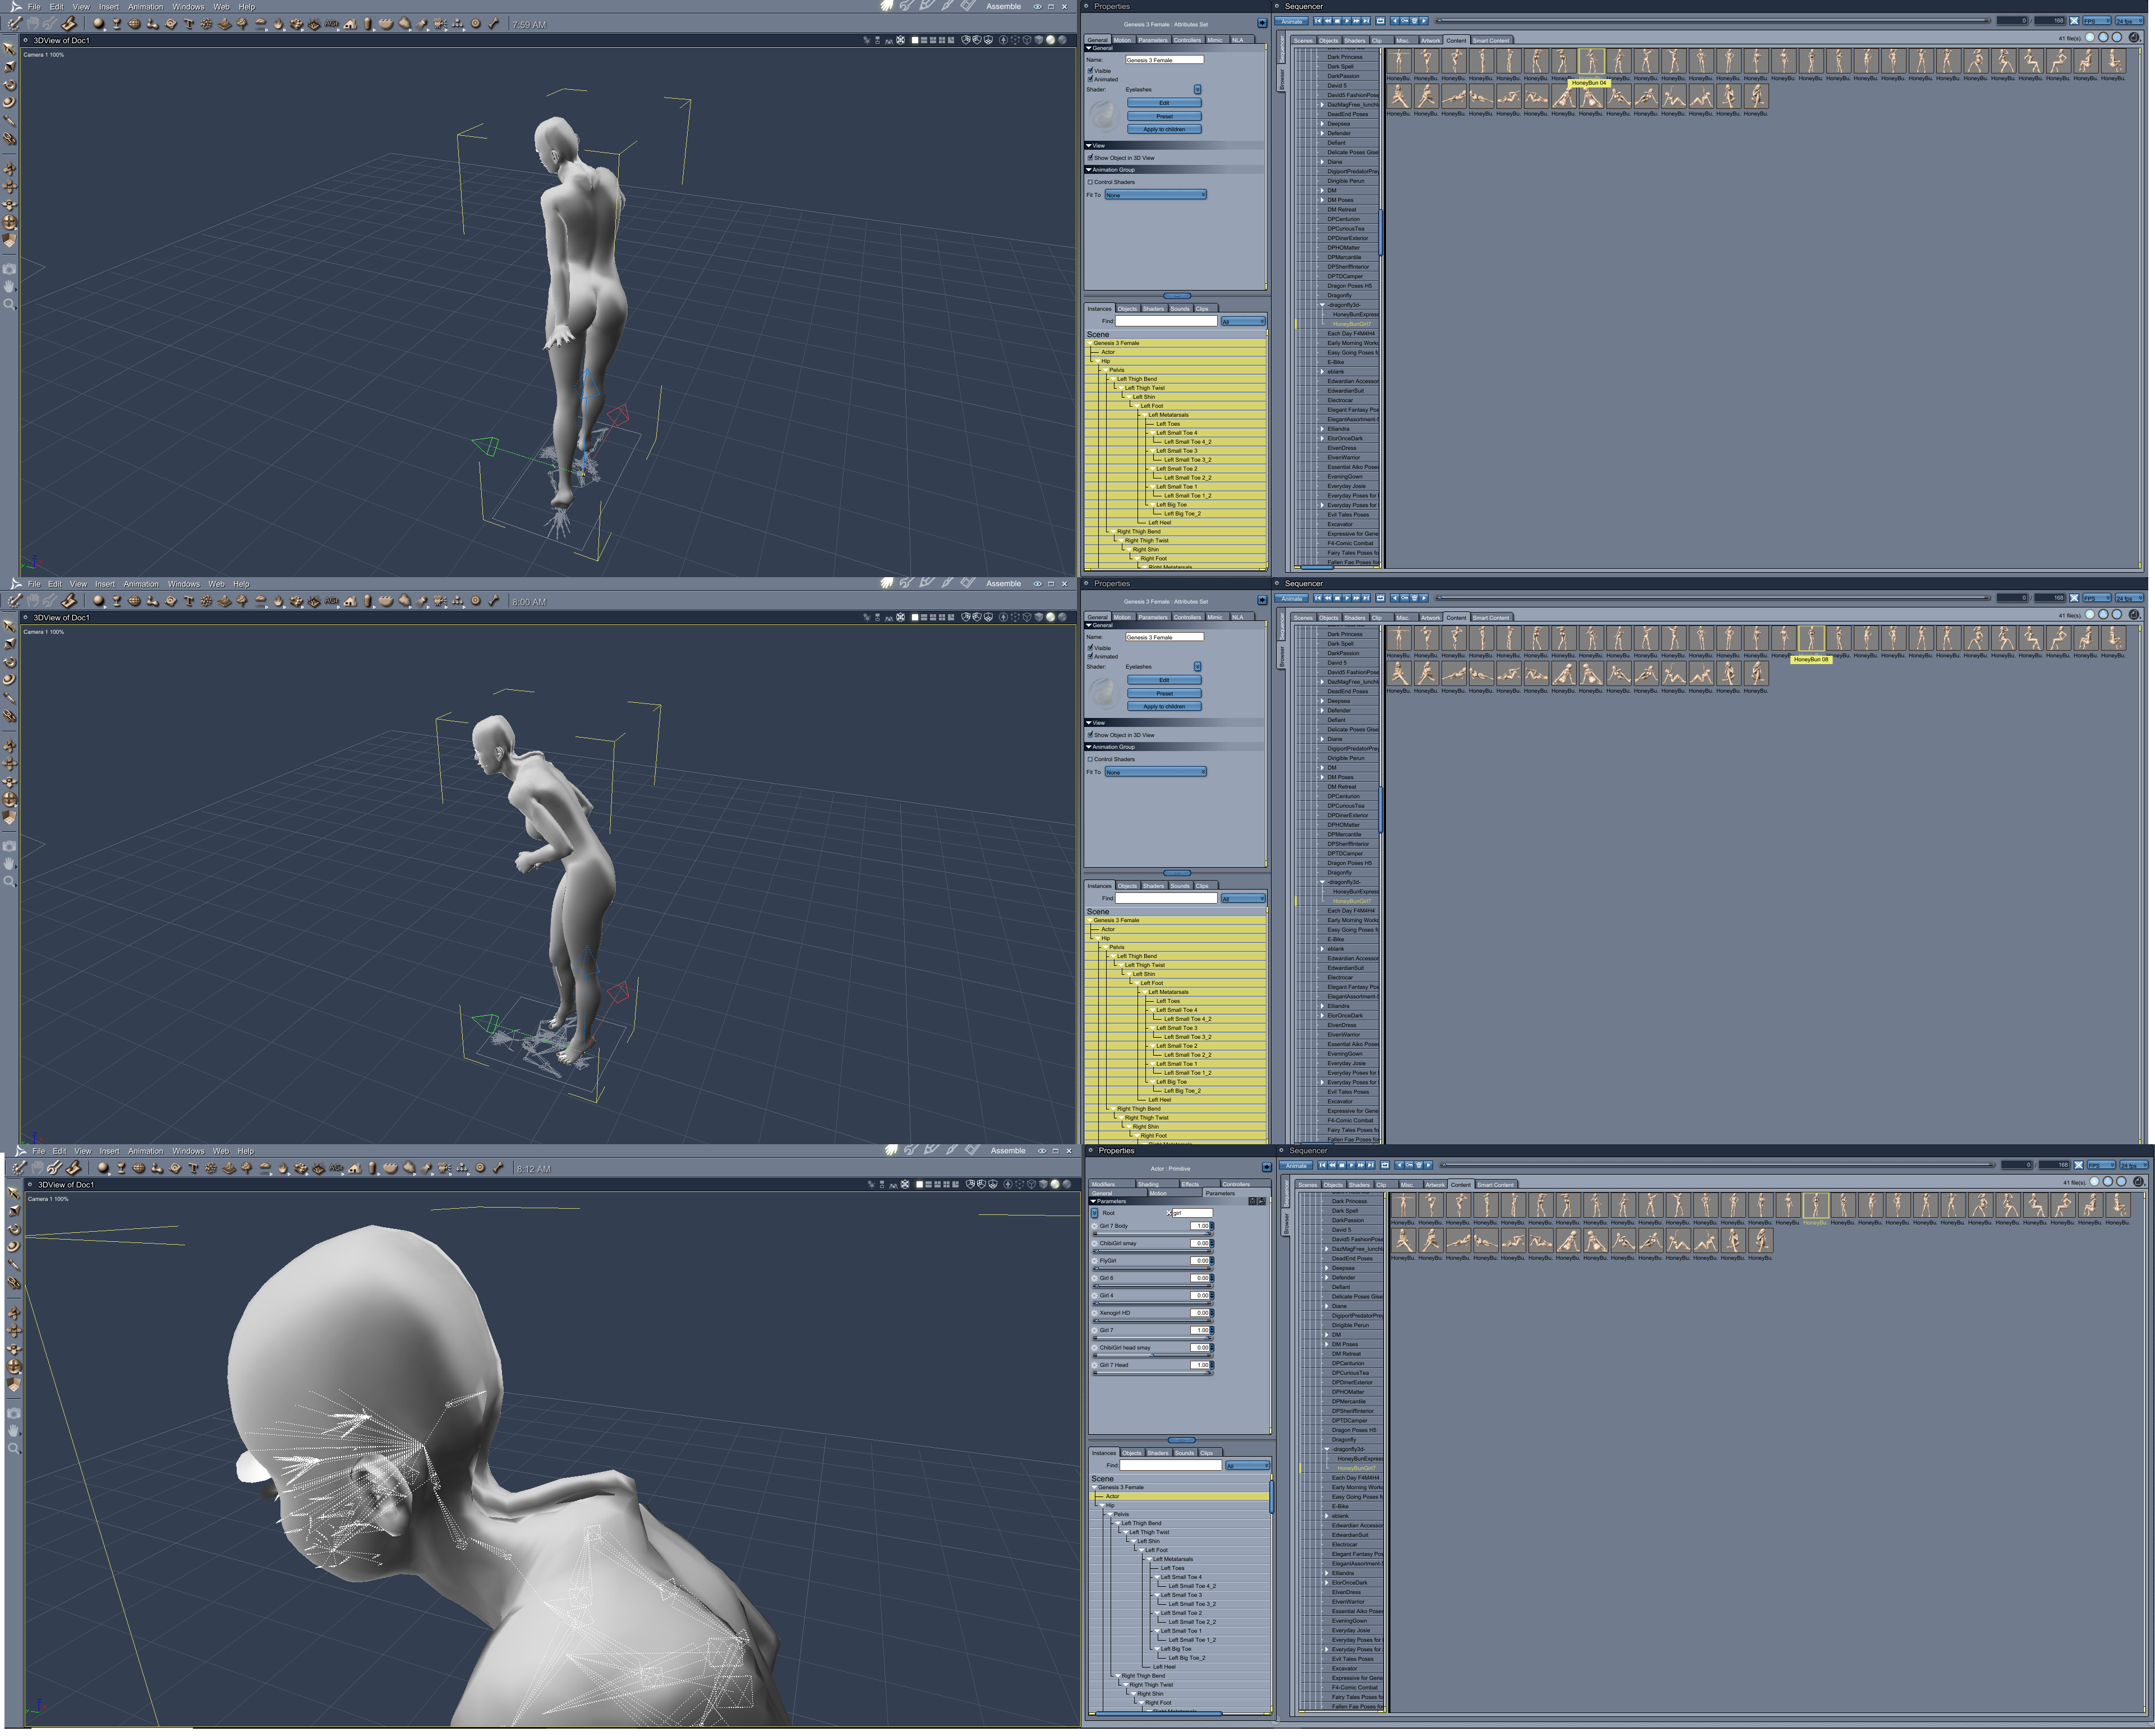Toggle Show Object in 3D View, top window

[1090, 158]
